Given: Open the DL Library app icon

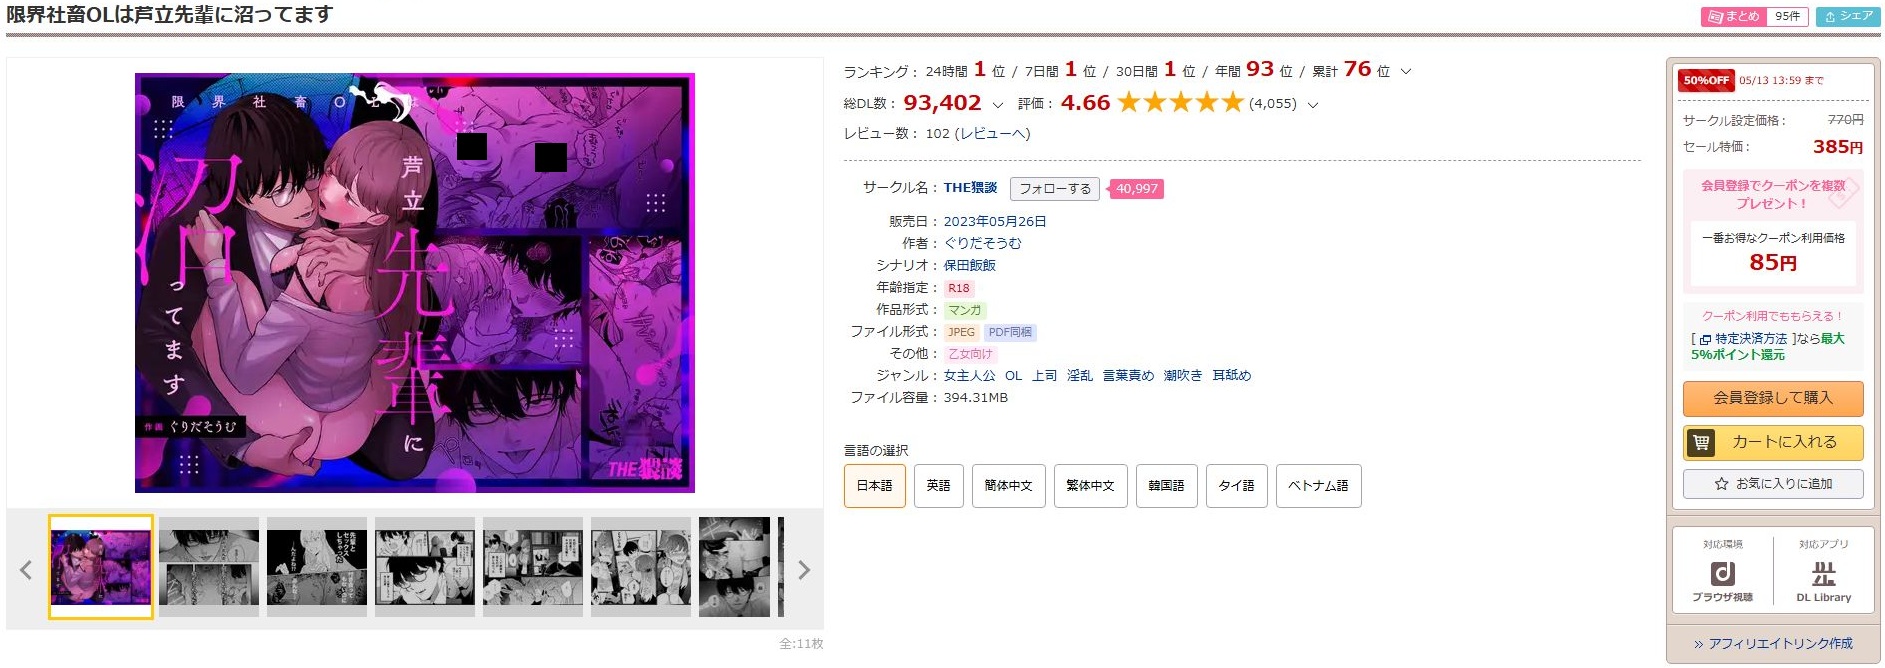Looking at the screenshot, I should pyautogui.click(x=1823, y=573).
